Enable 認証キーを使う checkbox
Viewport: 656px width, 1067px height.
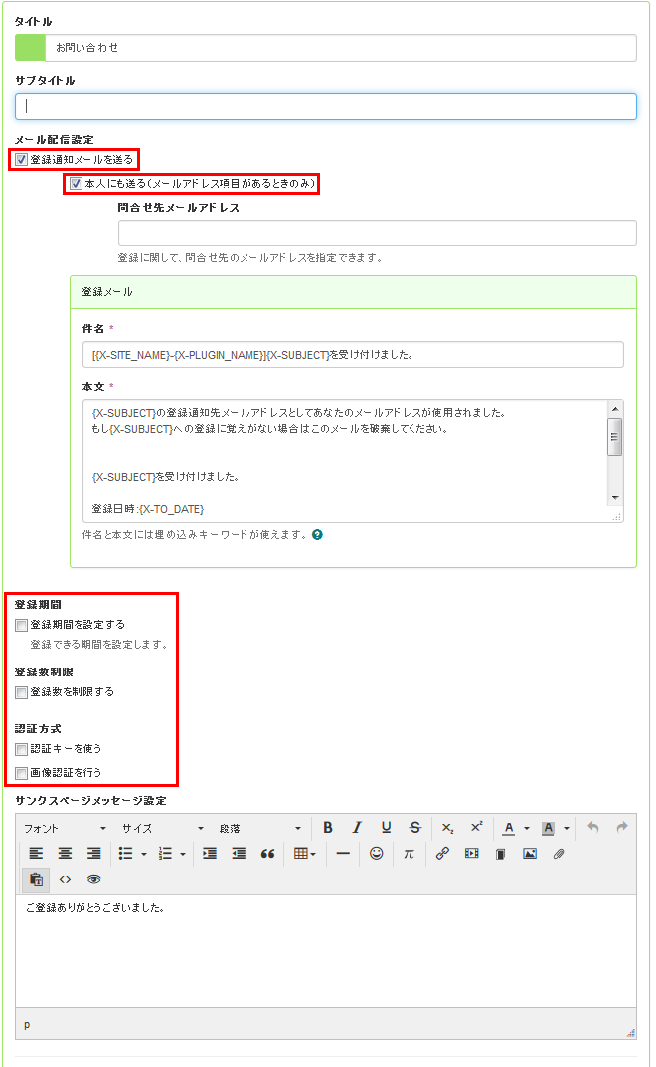(21, 749)
